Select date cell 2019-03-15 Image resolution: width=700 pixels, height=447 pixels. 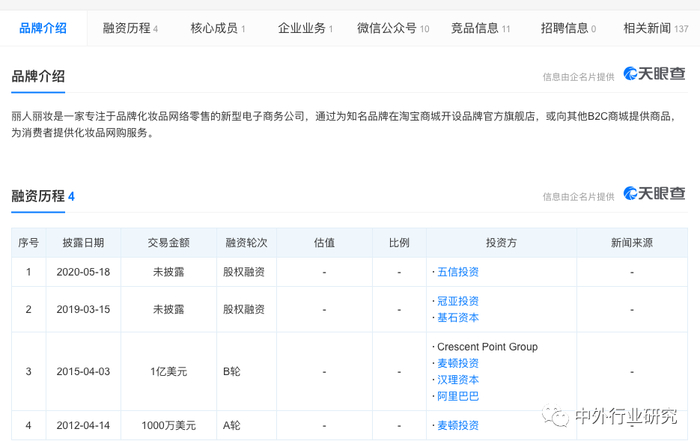[x=83, y=309]
